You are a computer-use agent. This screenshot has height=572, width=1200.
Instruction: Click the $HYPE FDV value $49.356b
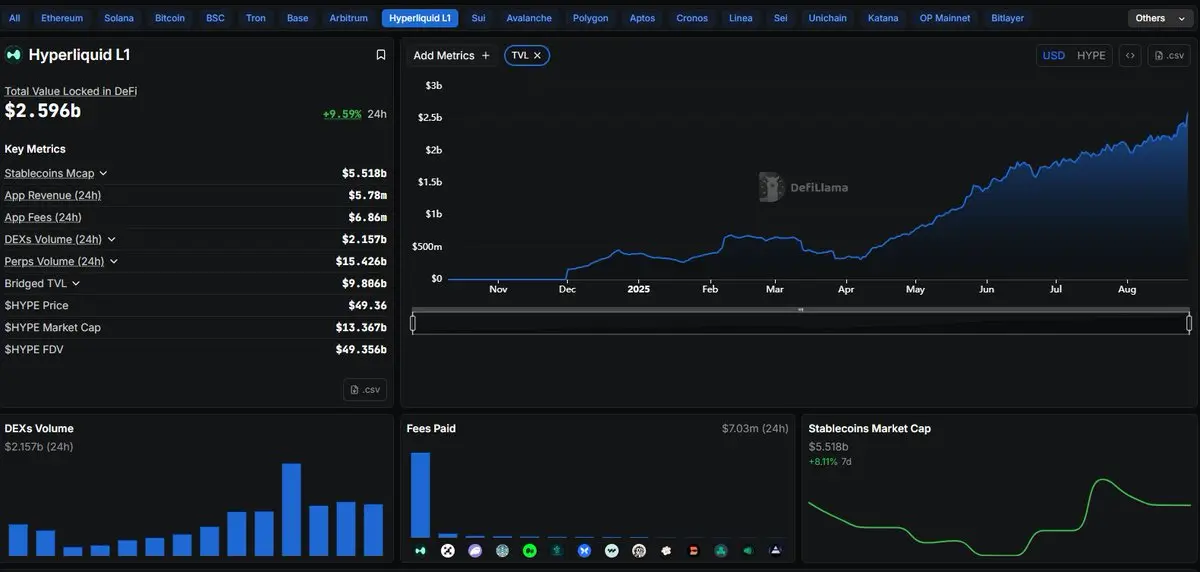(361, 350)
